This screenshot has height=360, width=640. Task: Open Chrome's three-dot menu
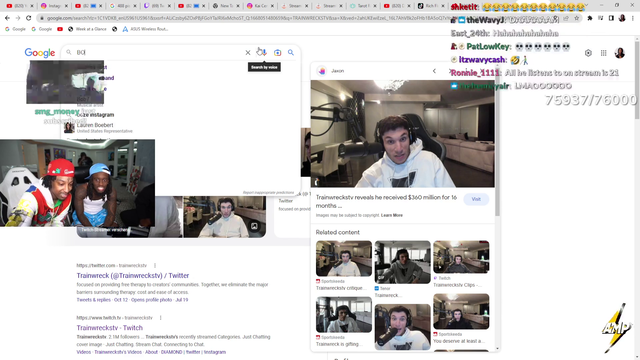pyautogui.click(x=633, y=18)
